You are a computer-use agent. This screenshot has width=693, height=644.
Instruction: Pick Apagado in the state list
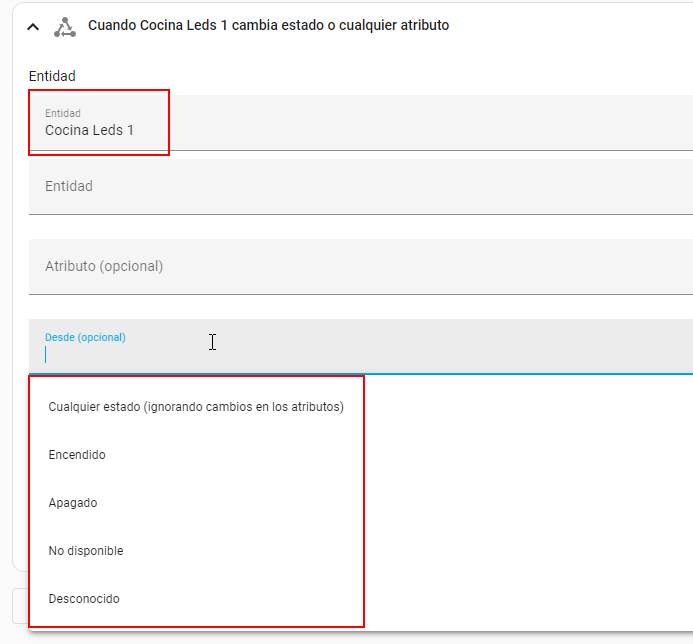click(73, 503)
